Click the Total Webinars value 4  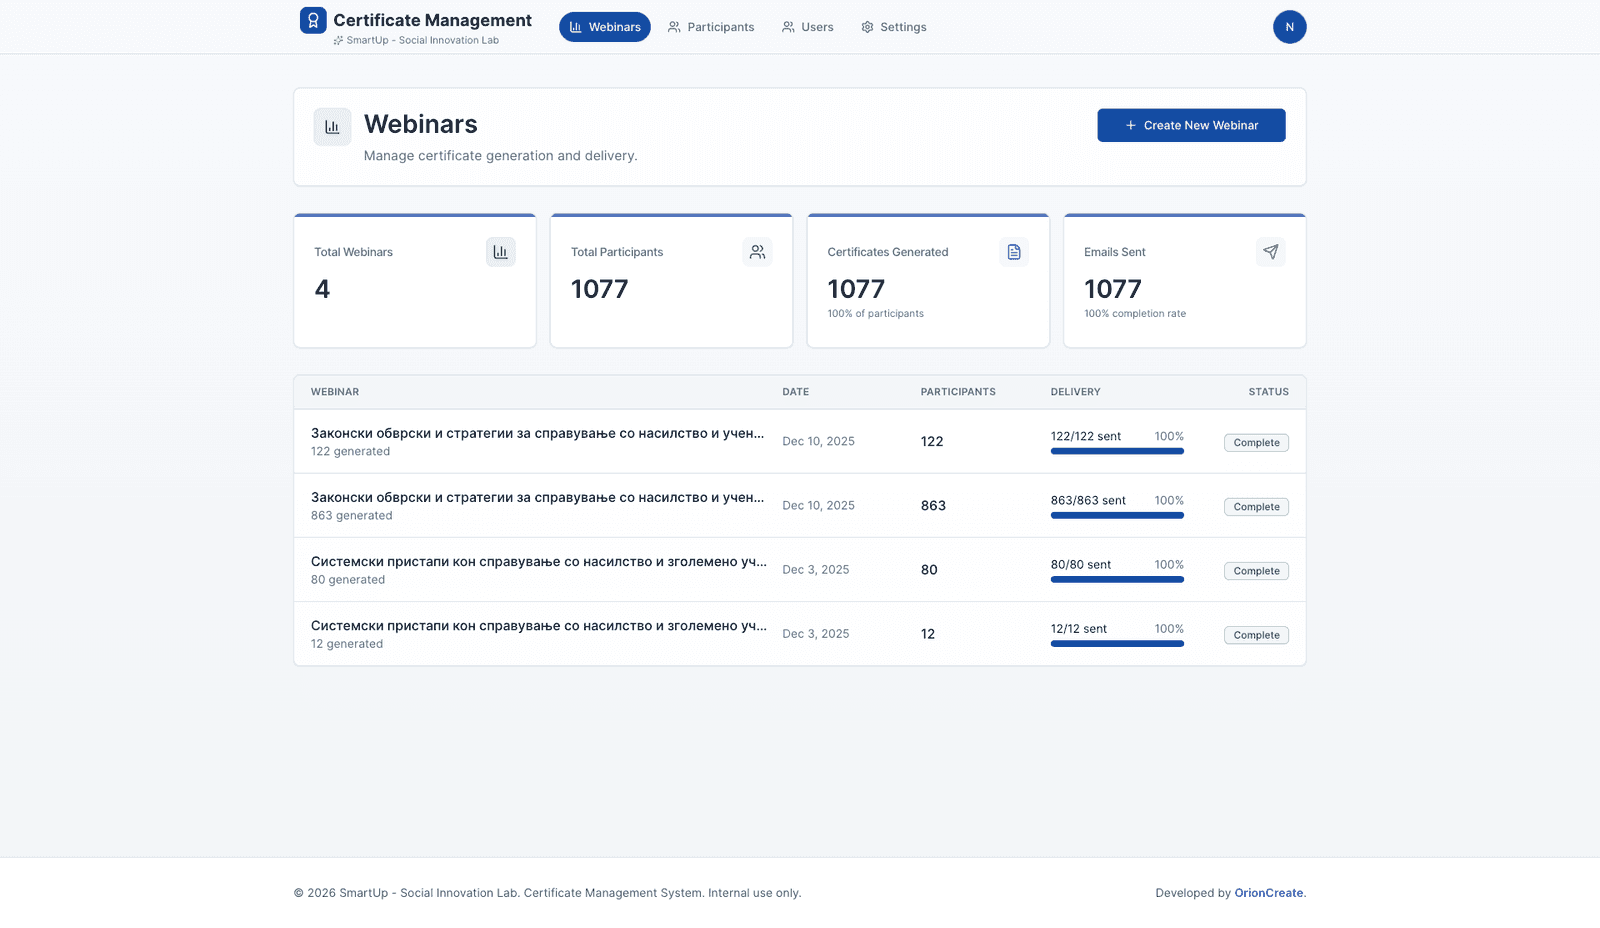(322, 289)
